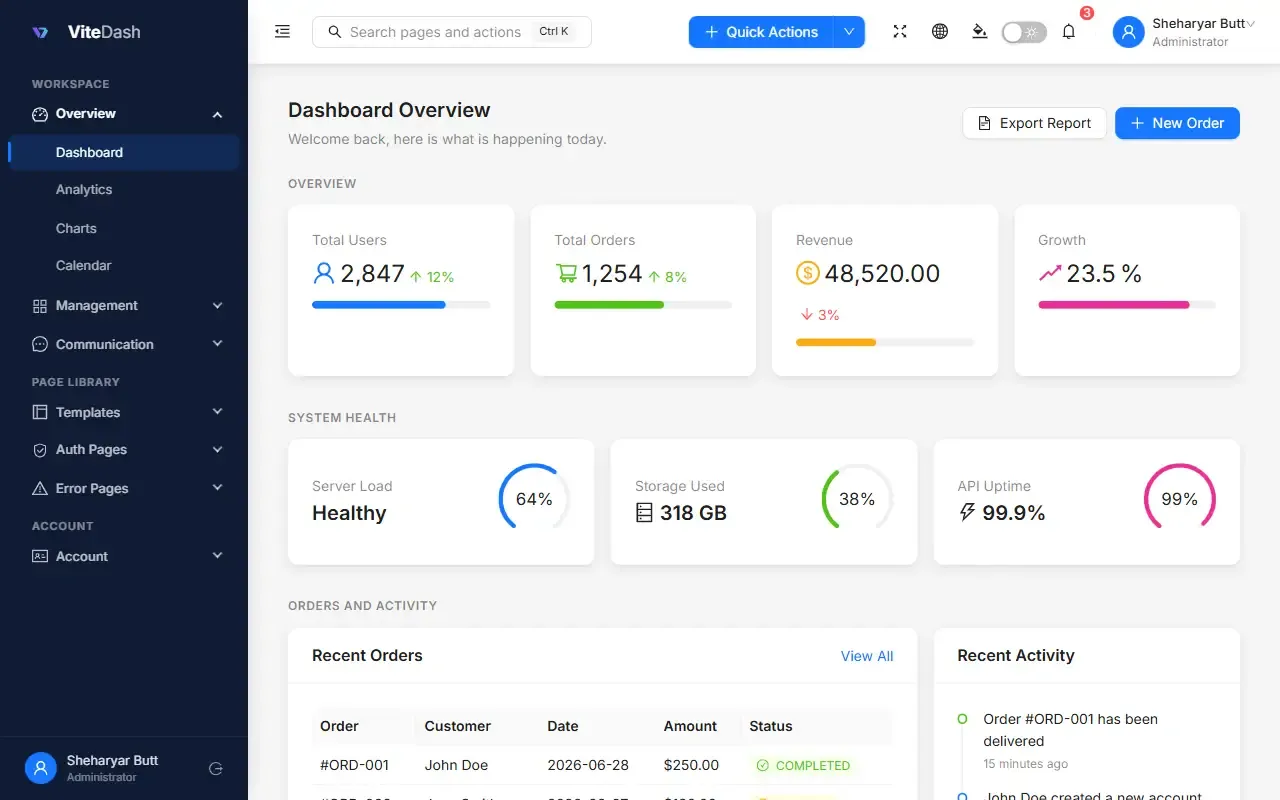Toggle the dark/light mode switch
This screenshot has height=800, width=1280.
click(1024, 32)
